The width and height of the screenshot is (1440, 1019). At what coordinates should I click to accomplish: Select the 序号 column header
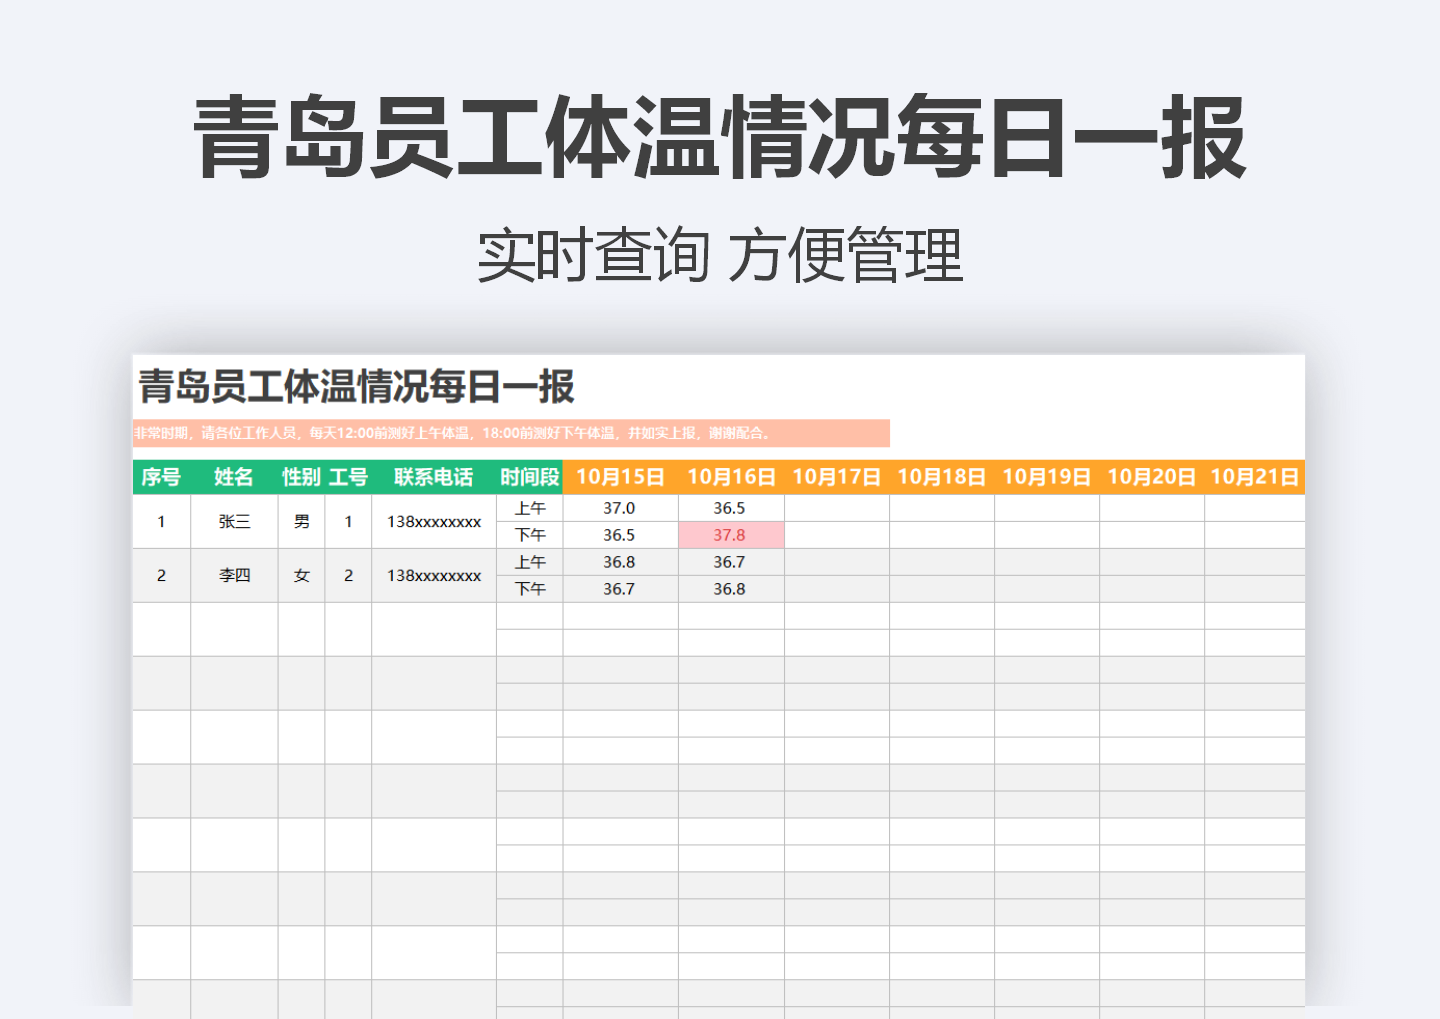pos(162,477)
